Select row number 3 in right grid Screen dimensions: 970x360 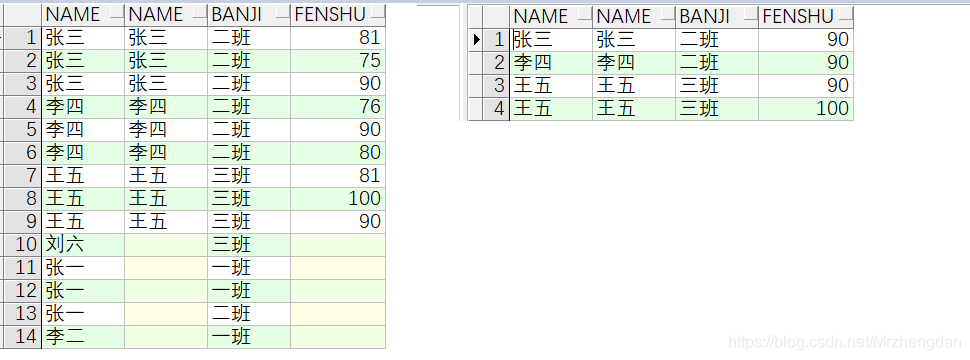coord(496,86)
